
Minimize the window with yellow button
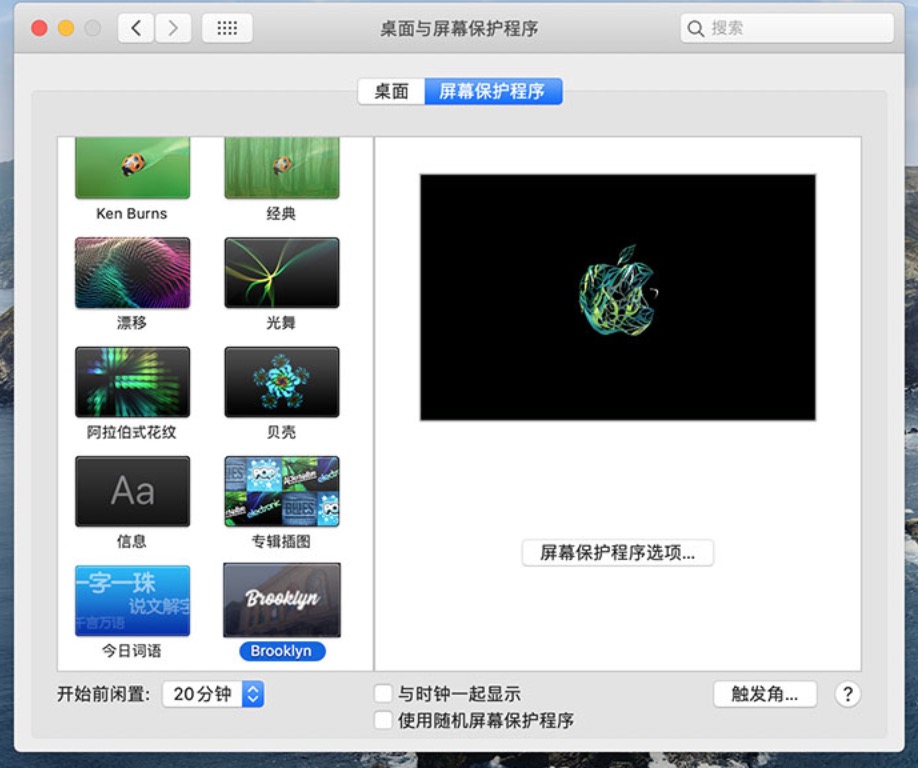[x=66, y=28]
